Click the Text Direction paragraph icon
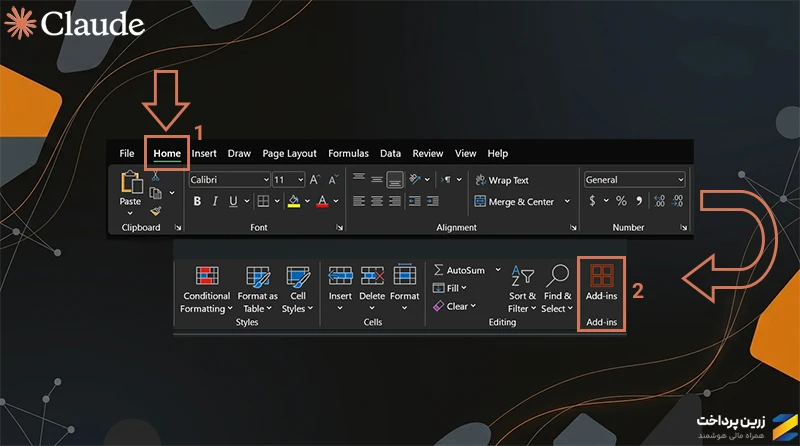 pos(446,179)
